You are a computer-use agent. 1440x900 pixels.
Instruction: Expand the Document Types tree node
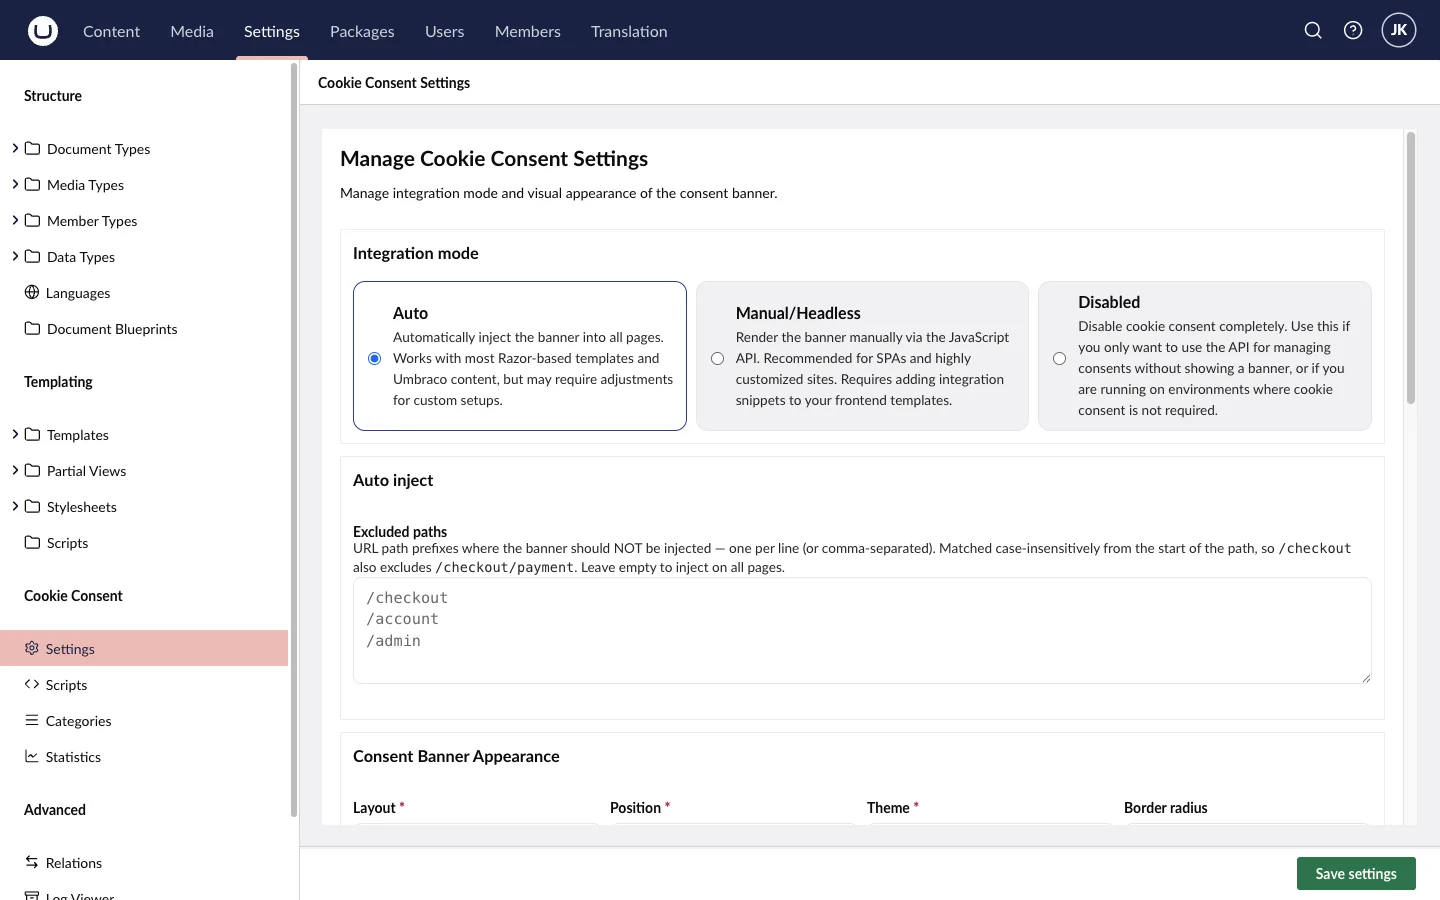[x=15, y=149]
